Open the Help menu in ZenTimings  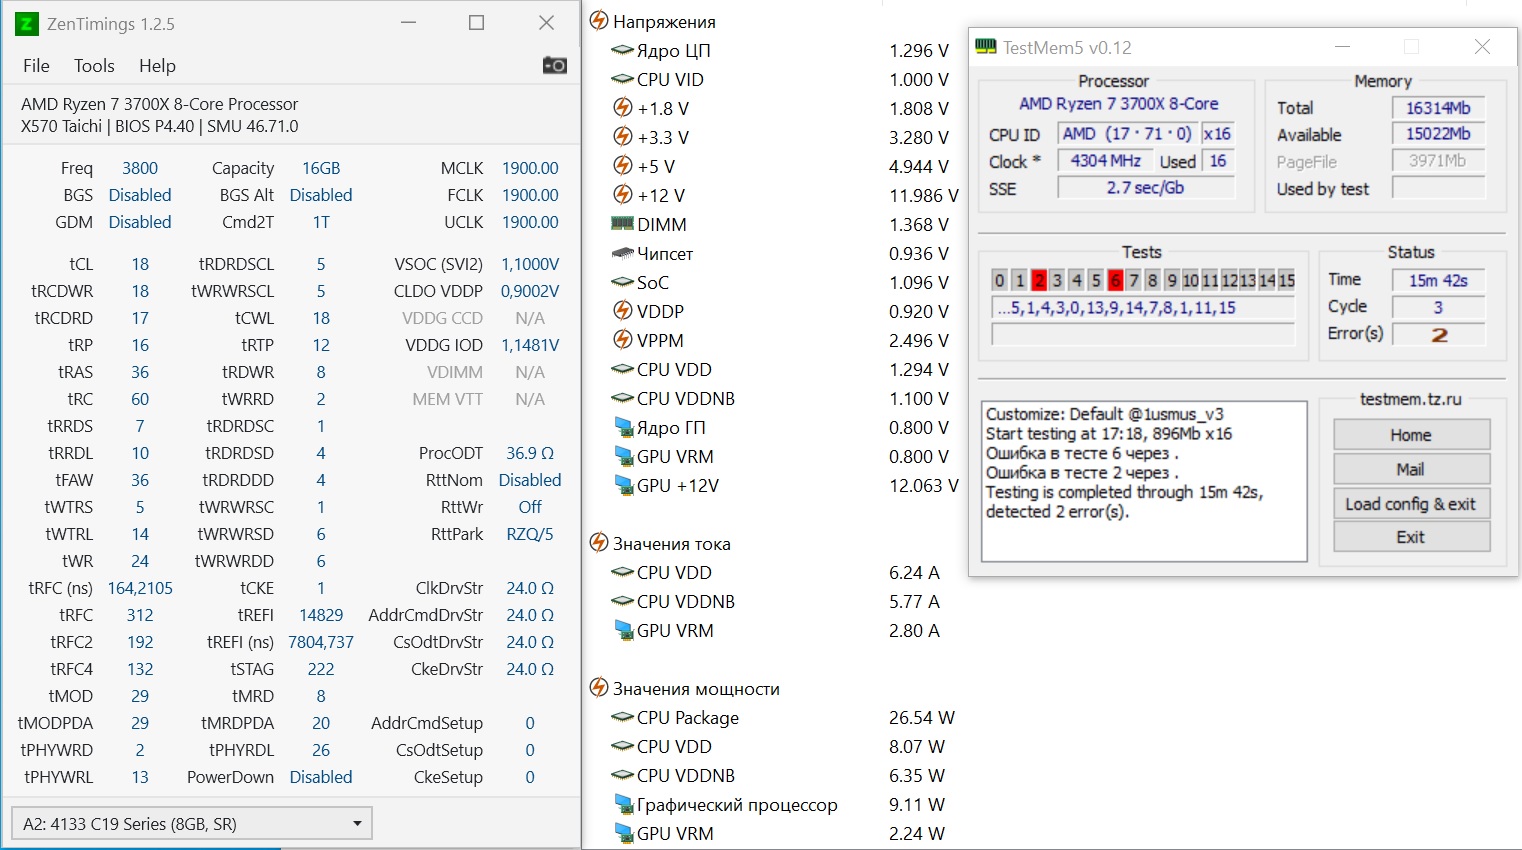coord(157,66)
